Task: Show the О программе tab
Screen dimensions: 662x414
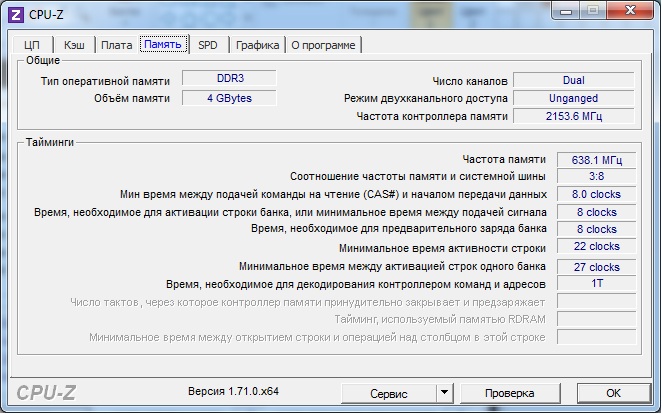Action: [x=323, y=45]
